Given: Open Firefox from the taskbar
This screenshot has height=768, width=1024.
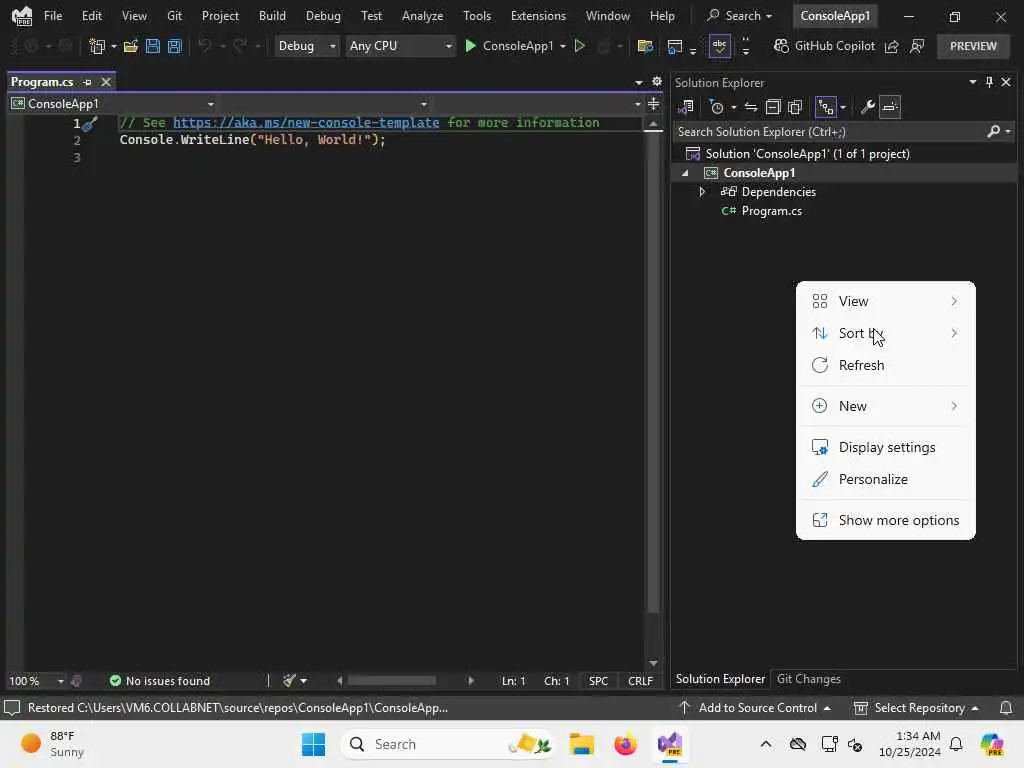Looking at the screenshot, I should pos(625,744).
